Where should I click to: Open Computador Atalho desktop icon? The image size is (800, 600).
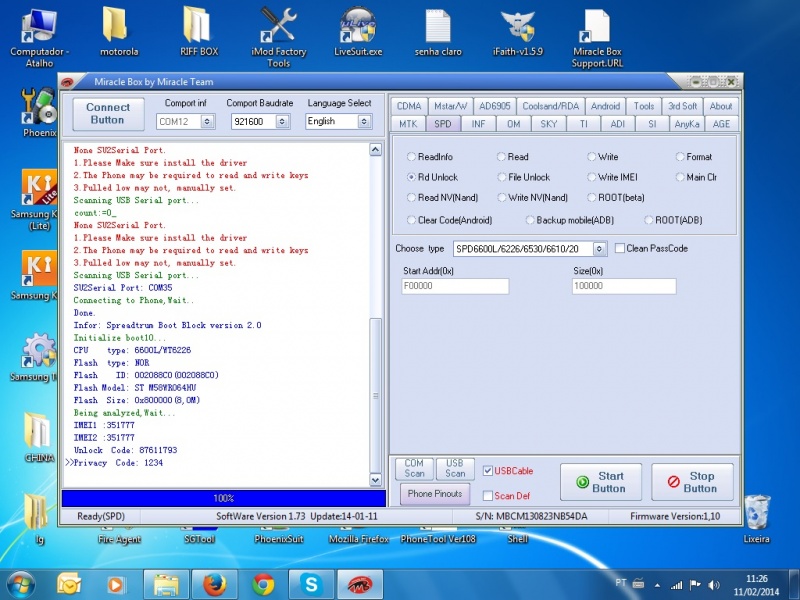(39, 38)
